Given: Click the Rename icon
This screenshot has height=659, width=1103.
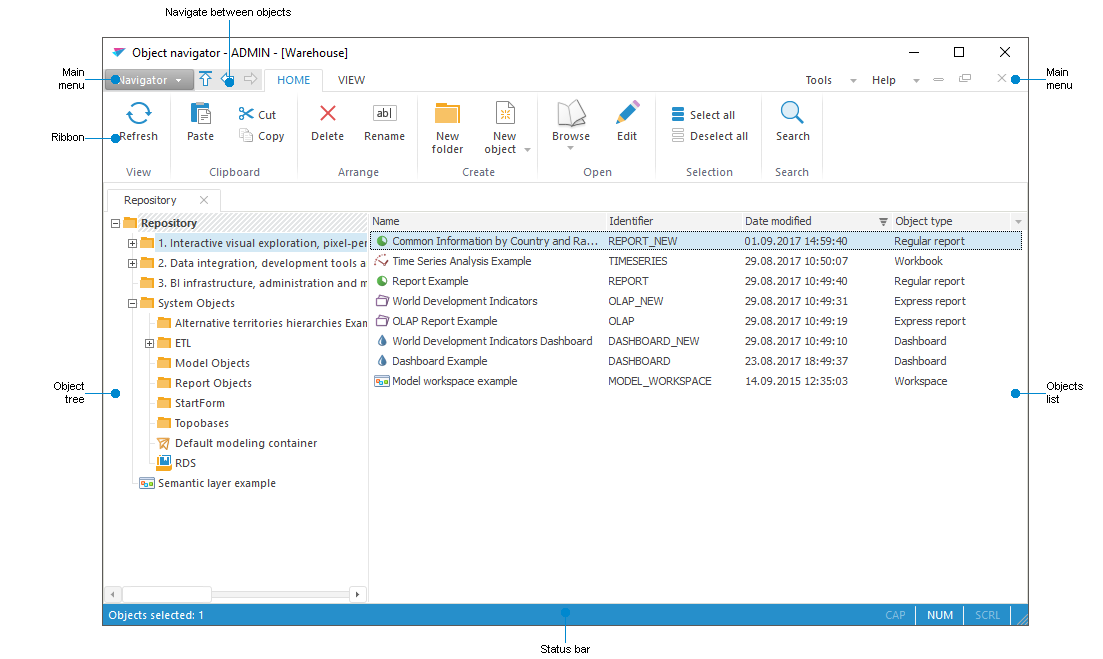Looking at the screenshot, I should tap(384, 114).
